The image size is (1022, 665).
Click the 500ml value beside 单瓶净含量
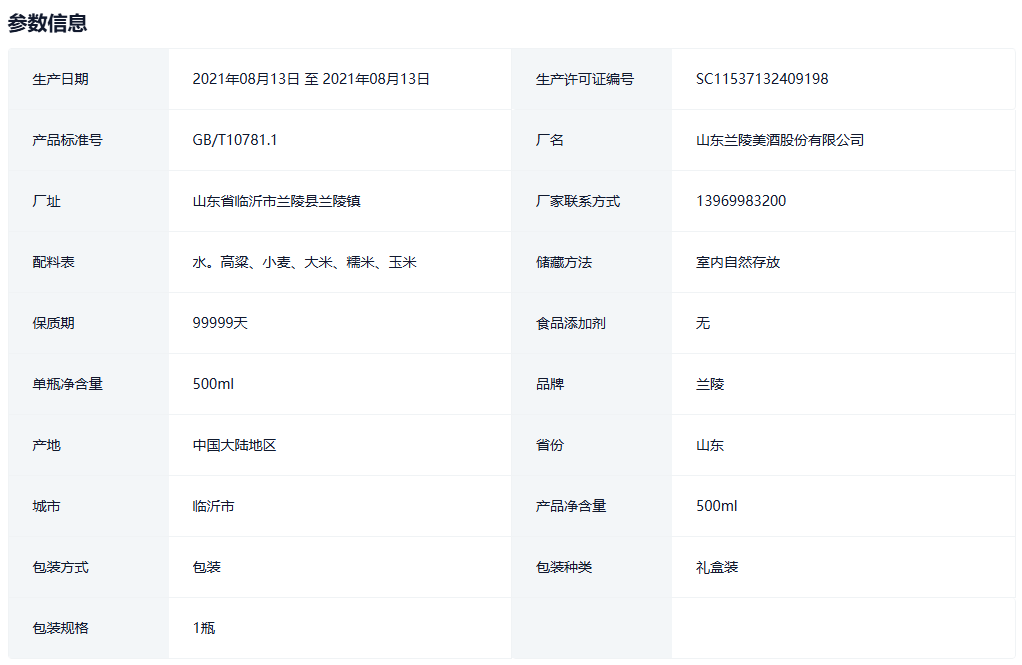pos(213,384)
